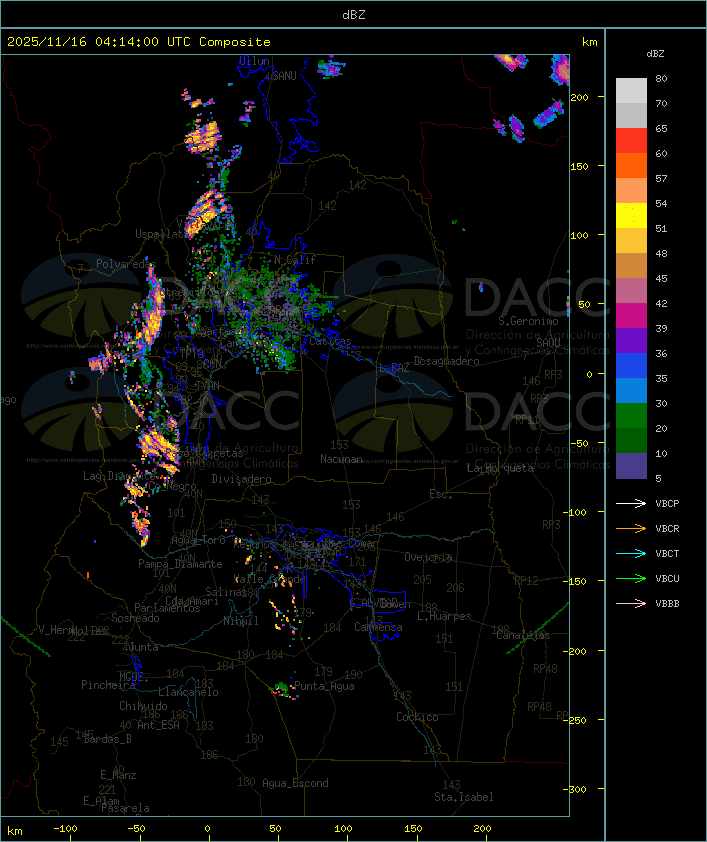Click the 'Cochico' place label
The width and height of the screenshot is (707, 842).
click(417, 717)
